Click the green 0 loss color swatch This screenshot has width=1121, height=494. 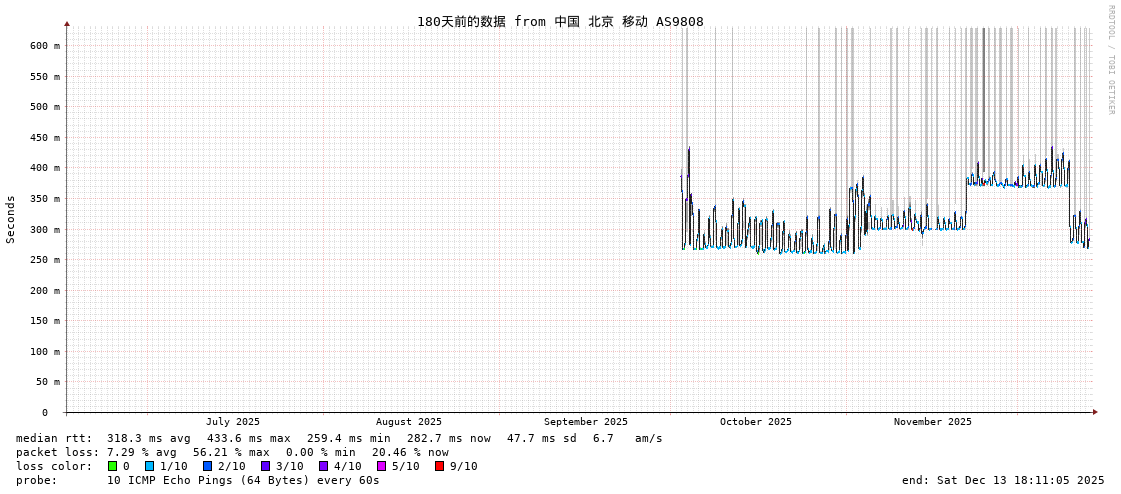click(x=113, y=466)
